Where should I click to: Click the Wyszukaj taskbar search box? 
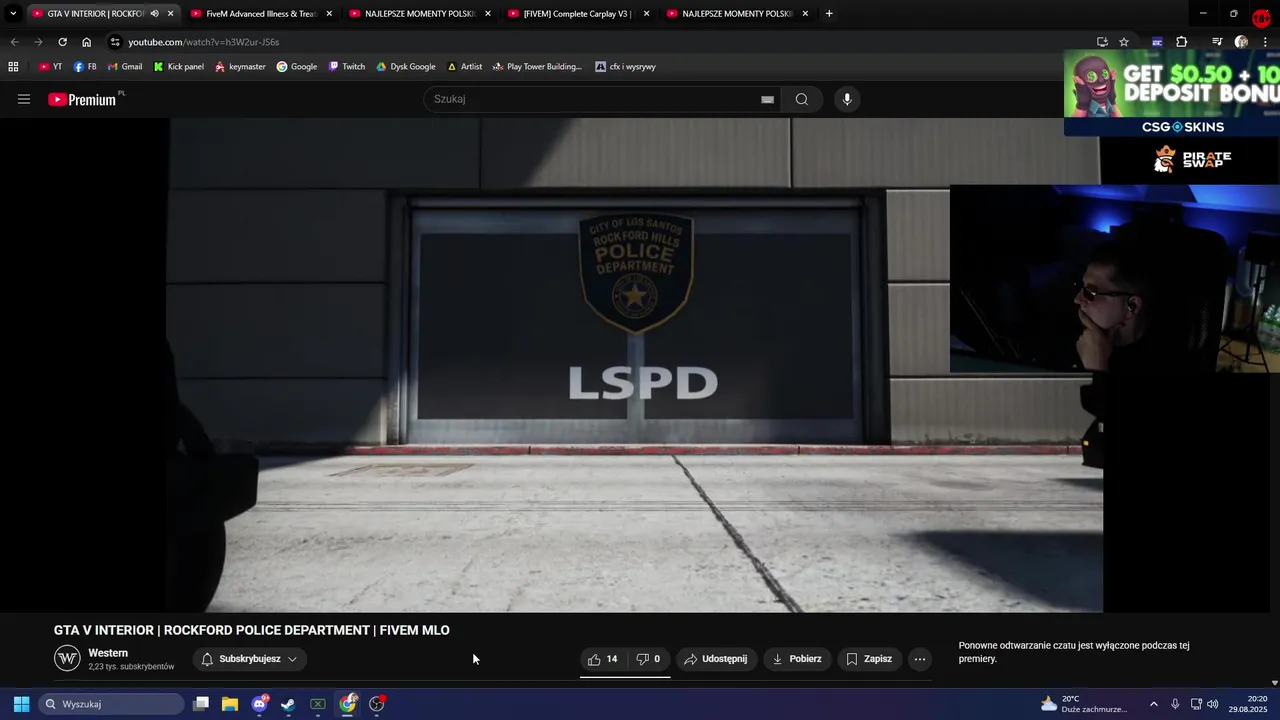(112, 704)
